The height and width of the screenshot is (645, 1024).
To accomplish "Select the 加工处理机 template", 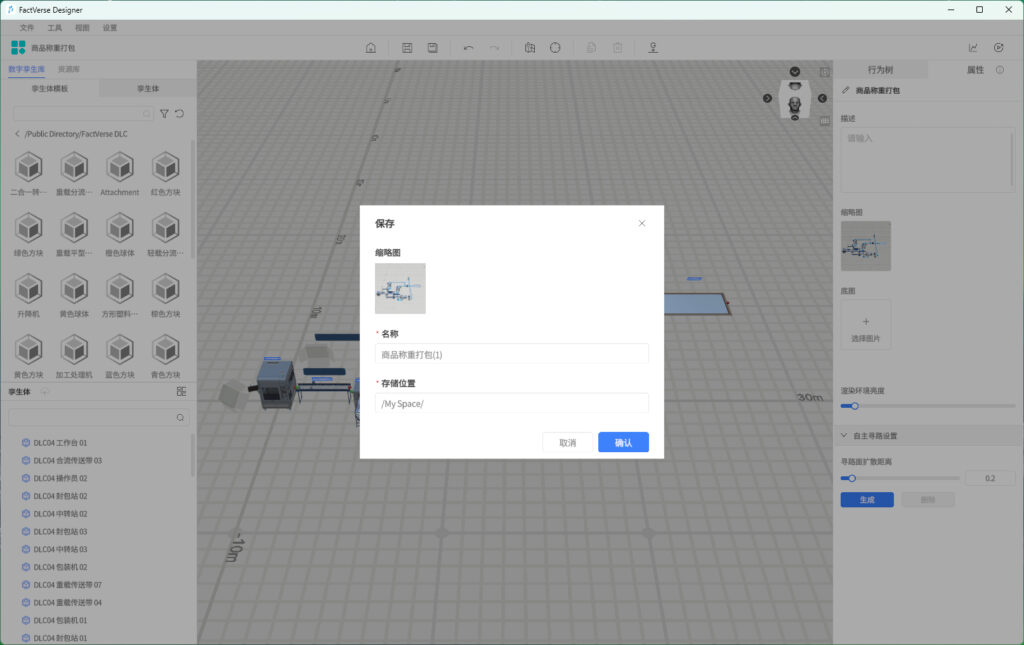I will click(74, 356).
